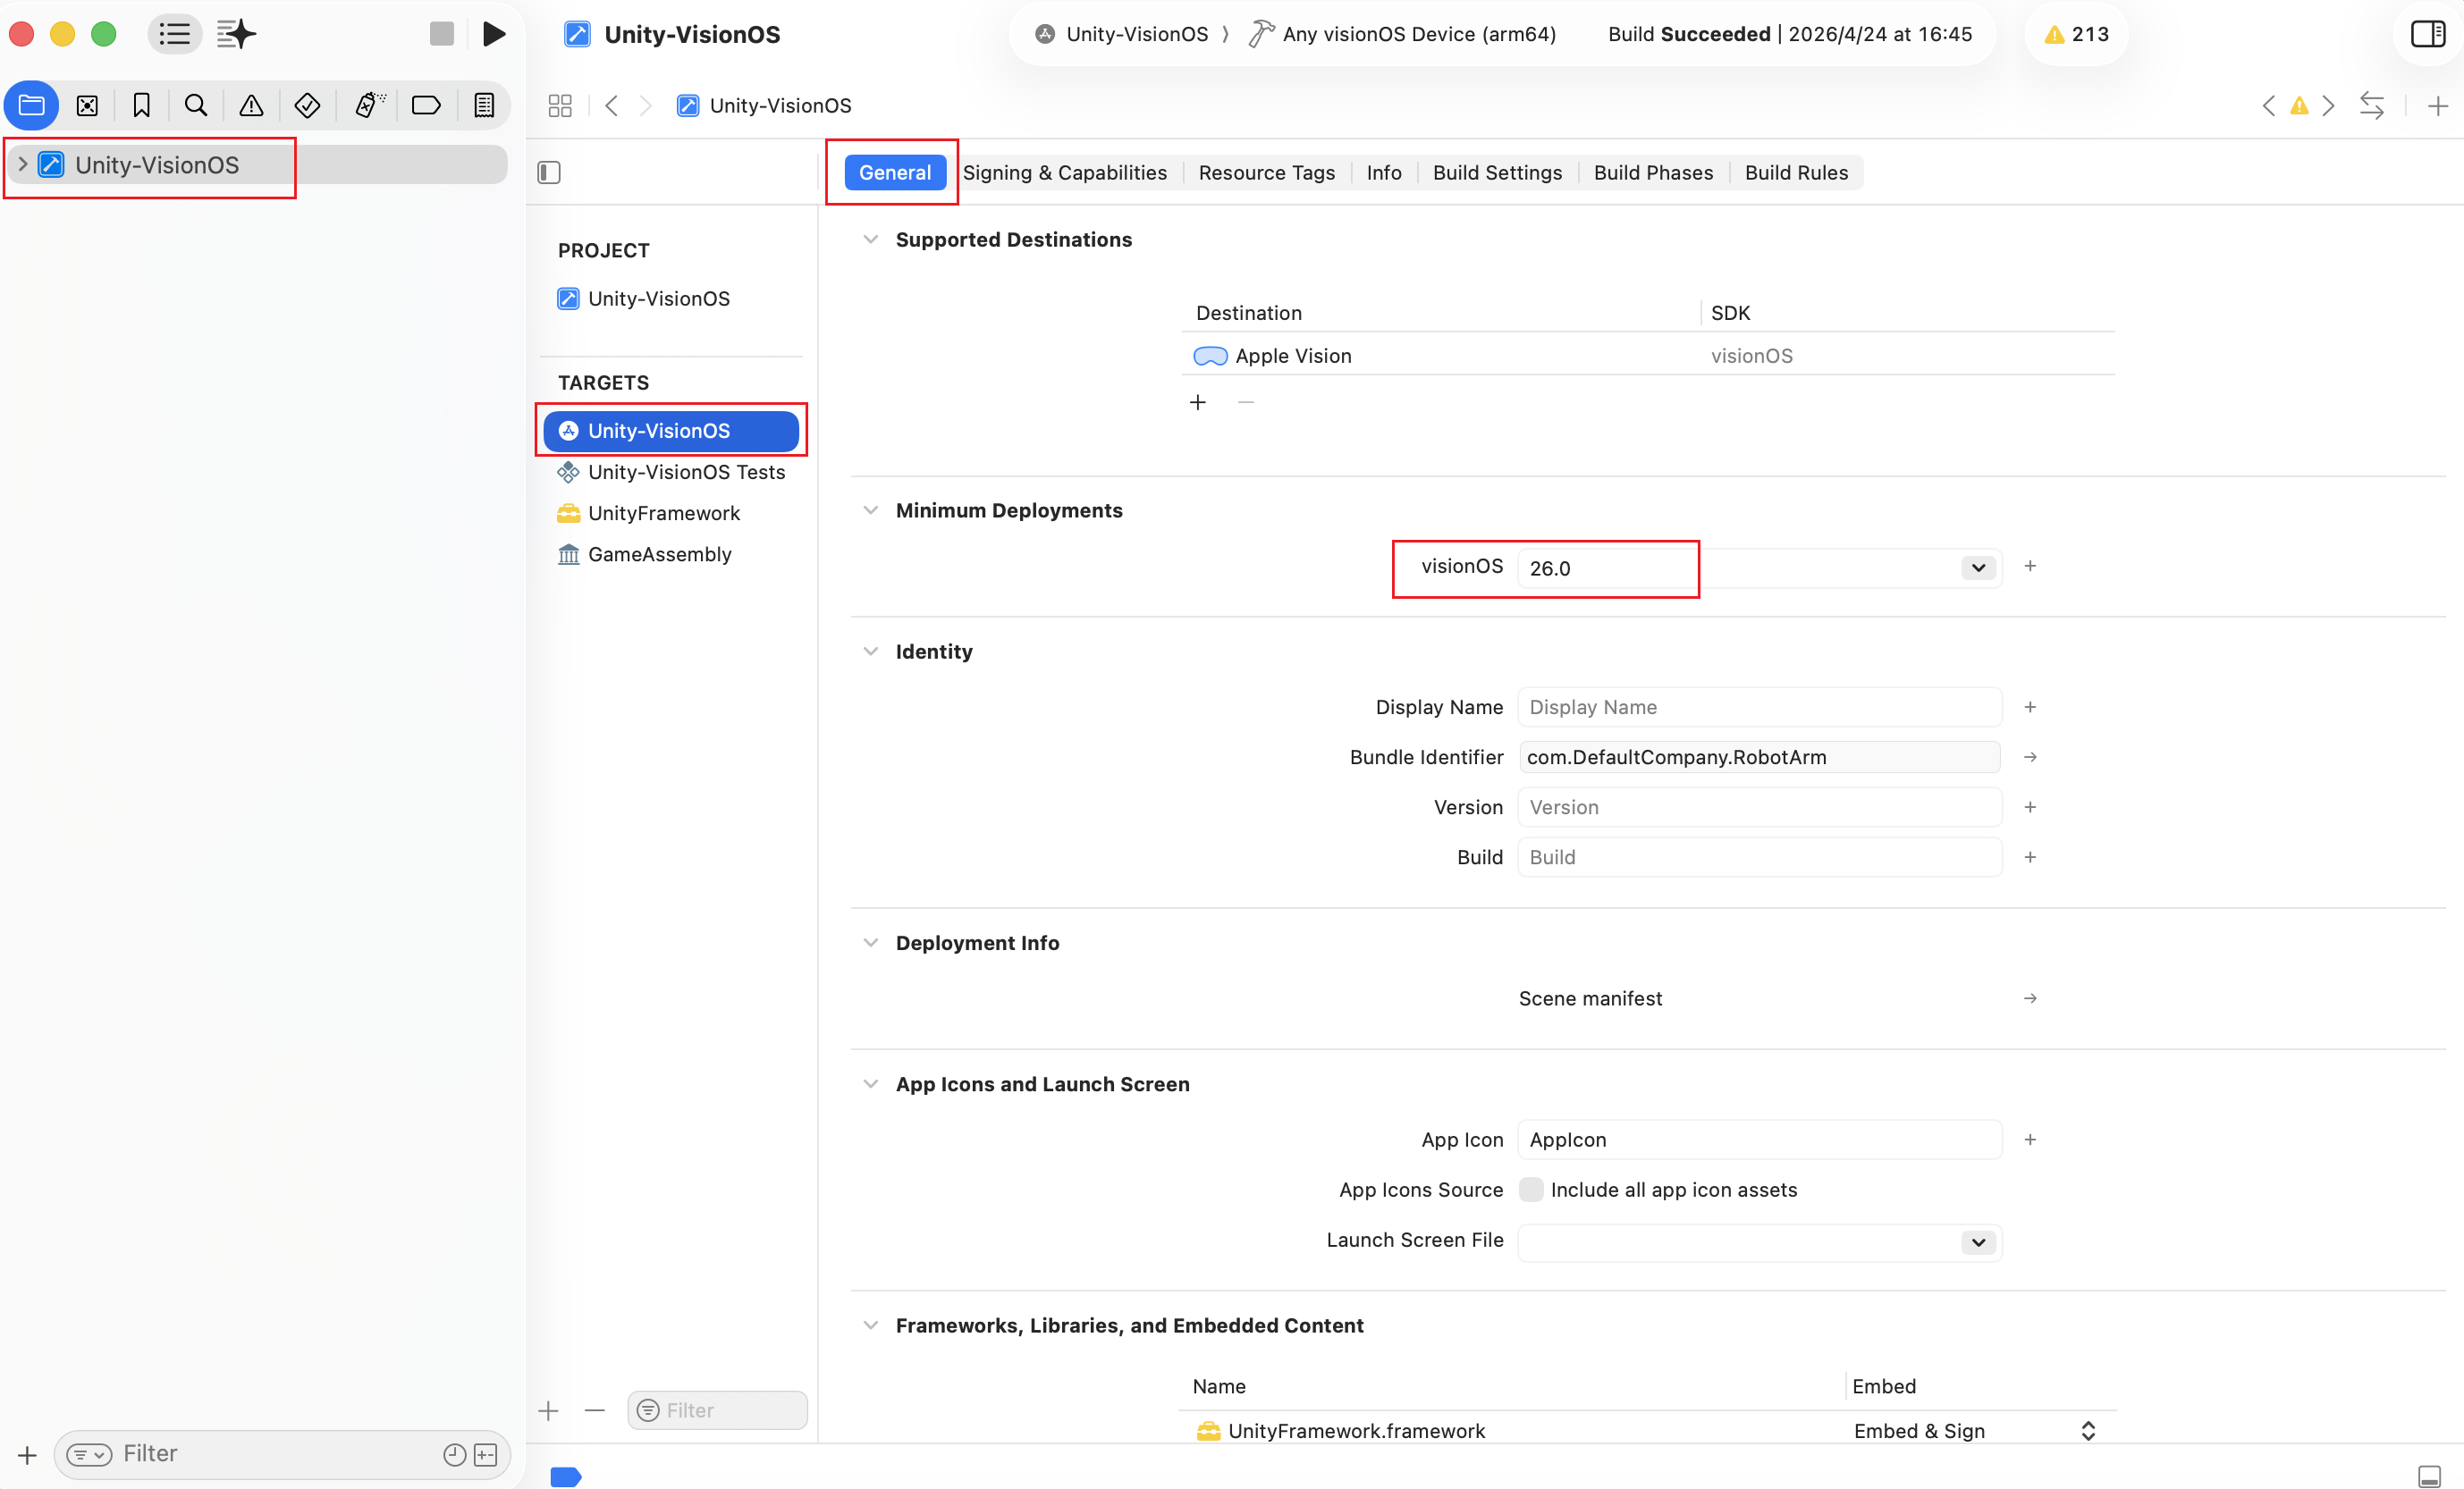Viewport: 2464px width, 1489px height.
Task: Click the Run play button
Action: 493,34
